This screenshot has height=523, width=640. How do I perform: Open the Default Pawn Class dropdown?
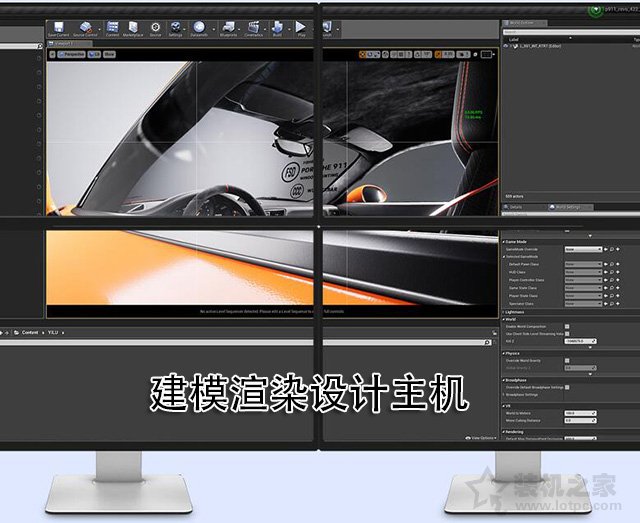pyautogui.click(x=583, y=264)
